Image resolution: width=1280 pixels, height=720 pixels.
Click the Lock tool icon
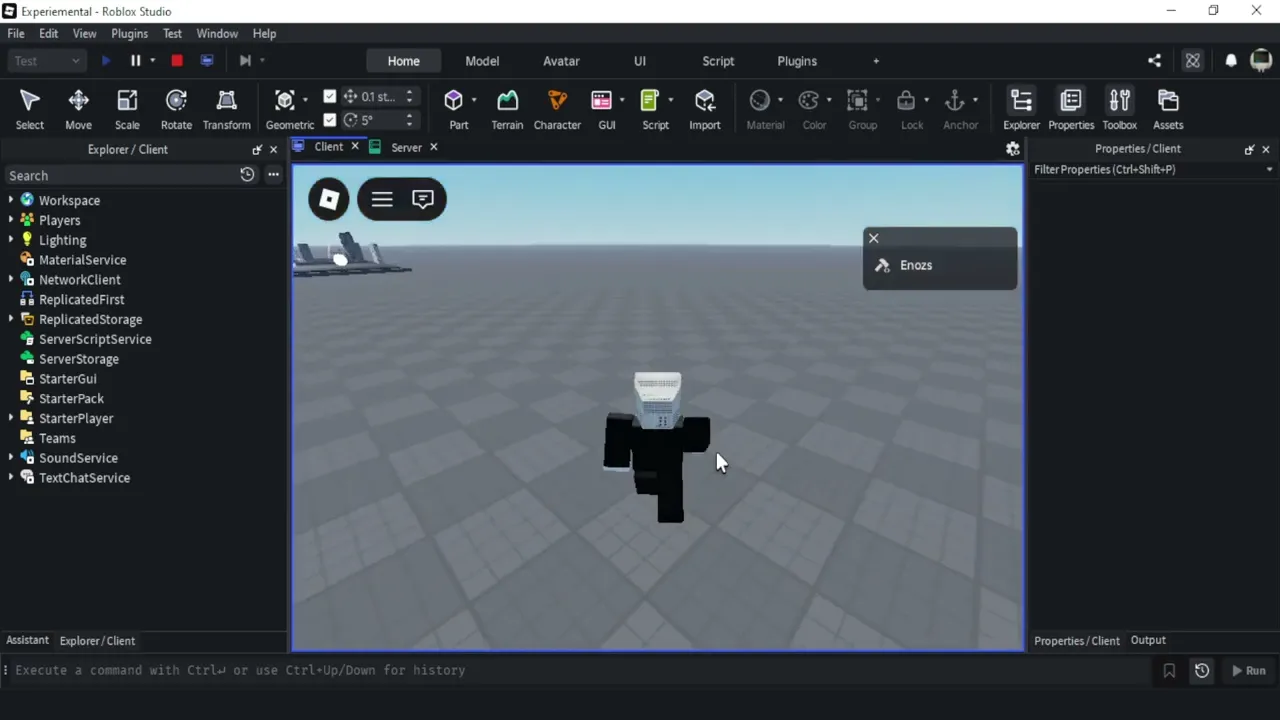click(x=906, y=100)
